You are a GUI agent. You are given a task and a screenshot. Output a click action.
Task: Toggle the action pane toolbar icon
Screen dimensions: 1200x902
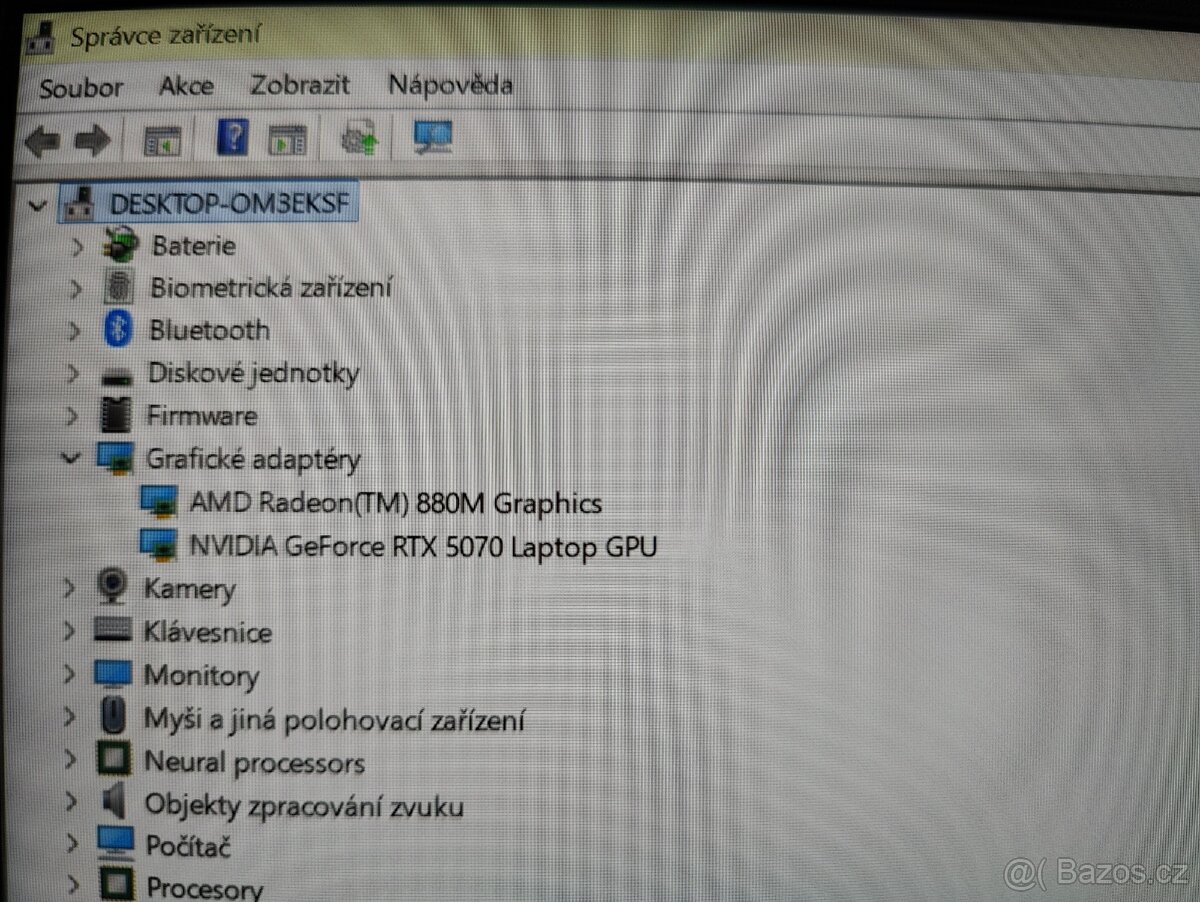tap(287, 139)
